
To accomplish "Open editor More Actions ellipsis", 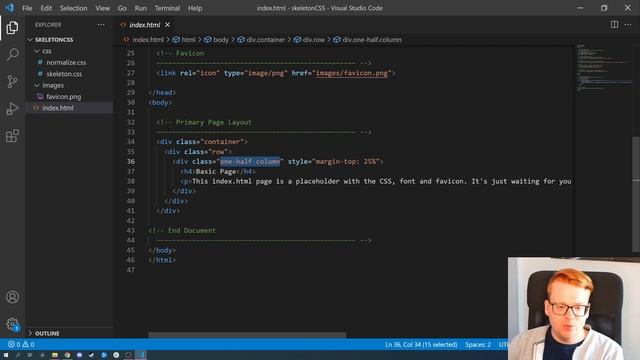I will (628, 24).
